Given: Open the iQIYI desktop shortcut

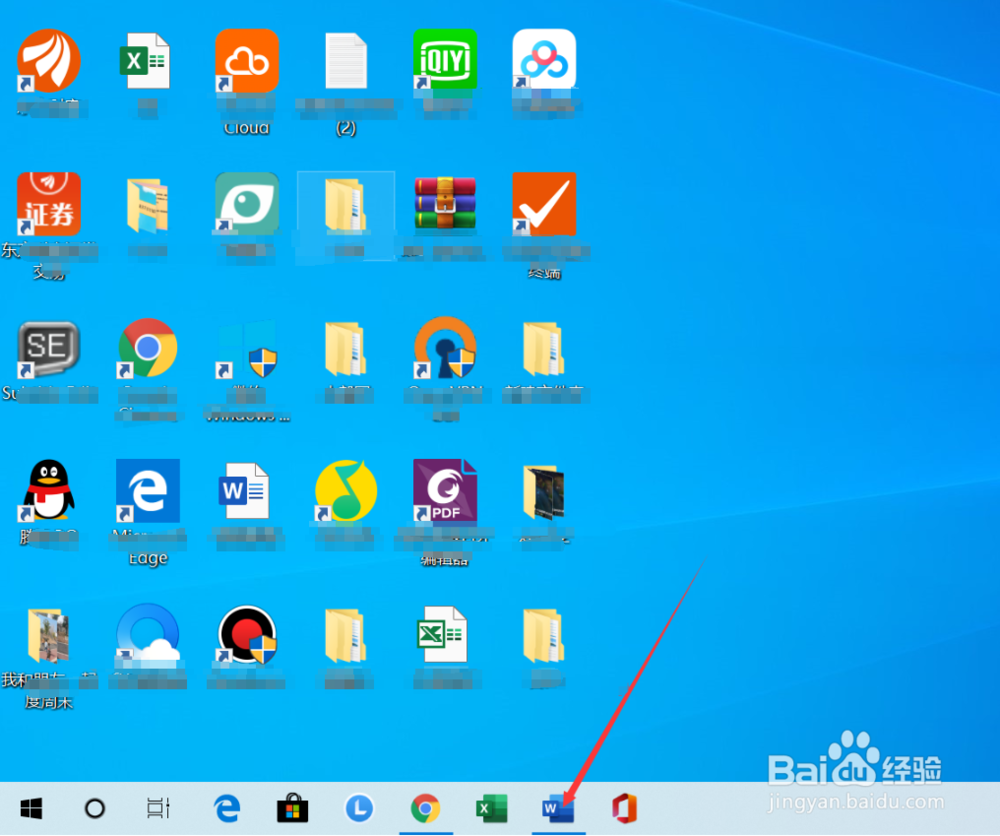Looking at the screenshot, I should [x=445, y=60].
